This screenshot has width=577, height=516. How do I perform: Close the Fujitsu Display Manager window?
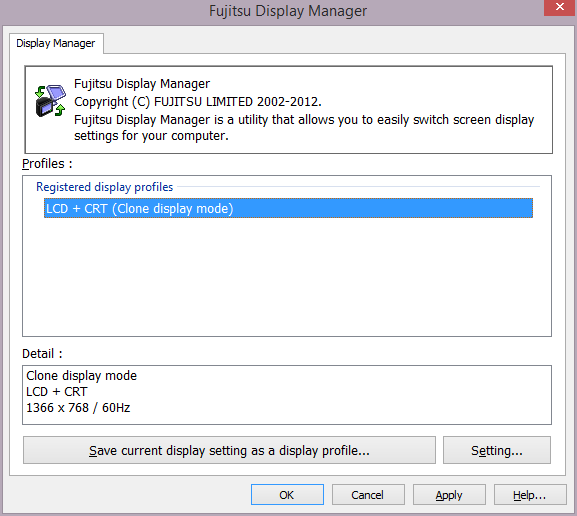[x=560, y=7]
